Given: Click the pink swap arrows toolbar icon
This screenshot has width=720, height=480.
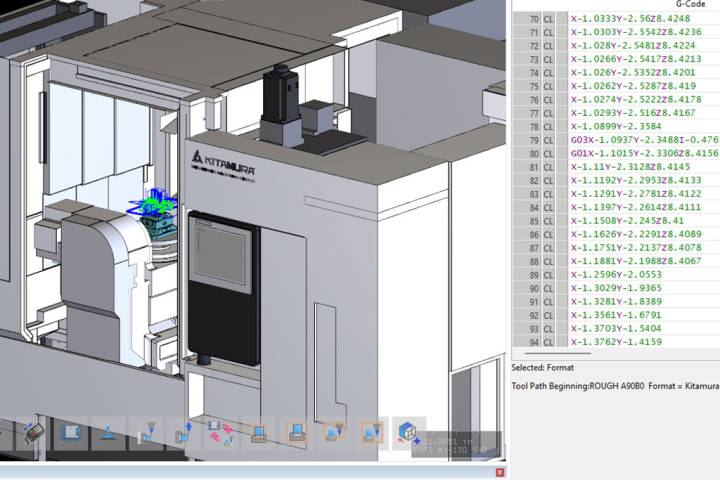Looking at the screenshot, I should [220, 433].
